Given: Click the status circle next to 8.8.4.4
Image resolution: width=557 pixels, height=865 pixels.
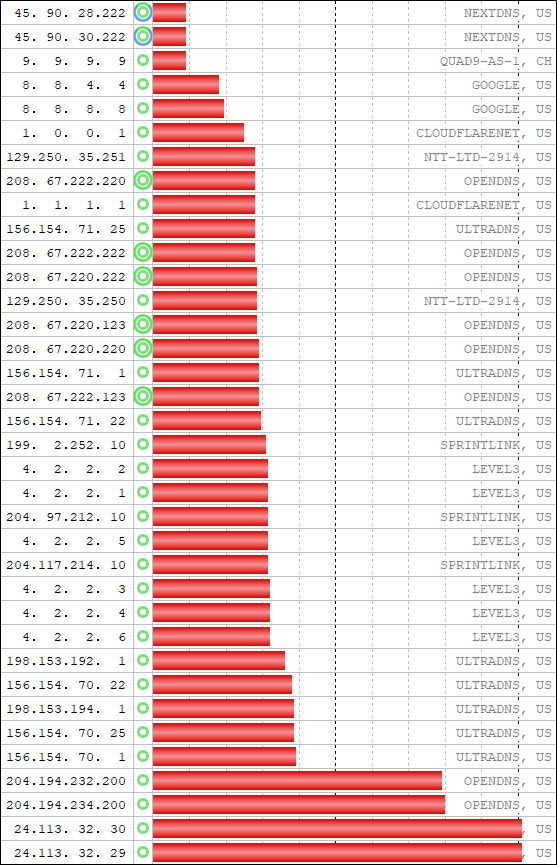Looking at the screenshot, I should [143, 84].
